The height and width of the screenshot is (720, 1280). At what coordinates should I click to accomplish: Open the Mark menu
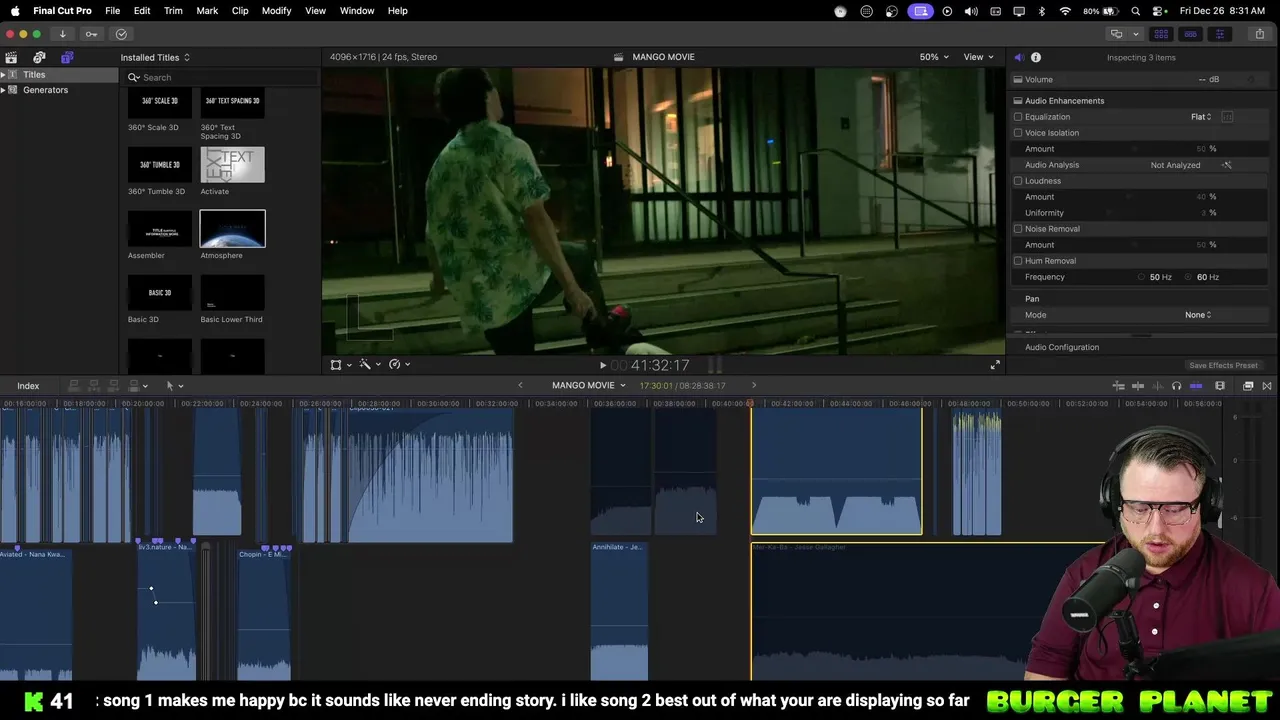tap(207, 11)
